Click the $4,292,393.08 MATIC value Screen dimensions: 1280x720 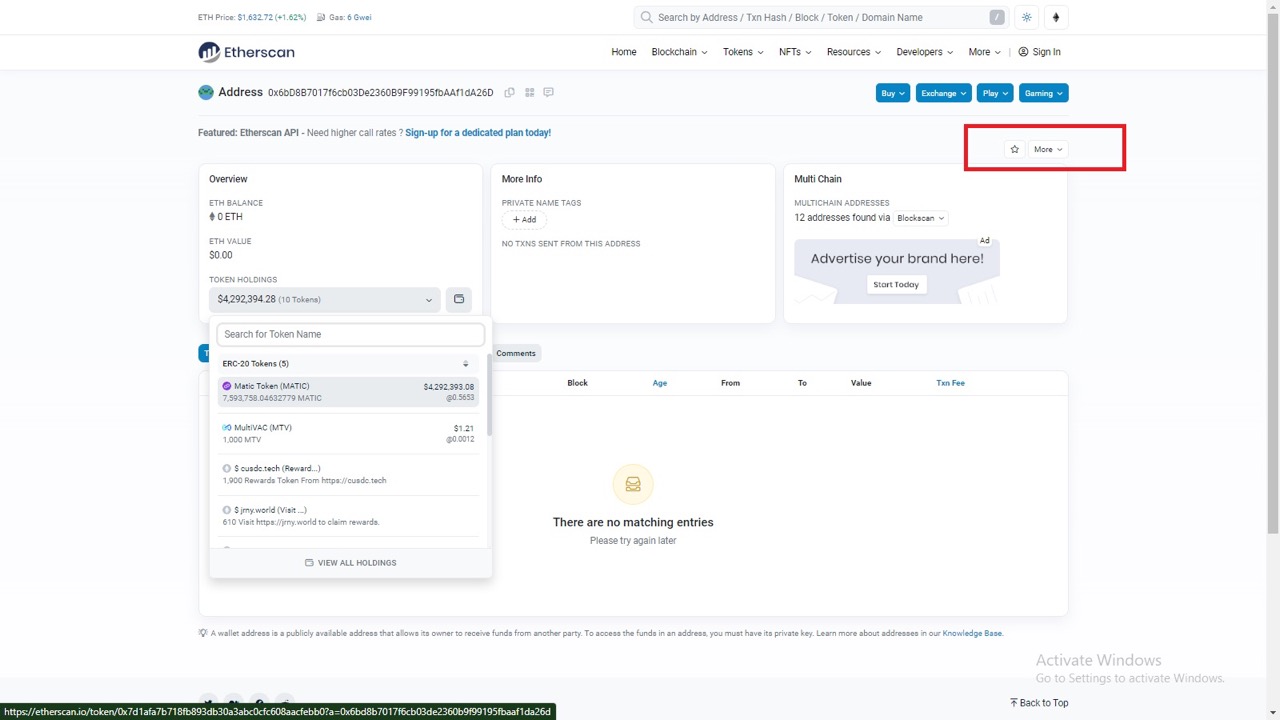(x=449, y=386)
